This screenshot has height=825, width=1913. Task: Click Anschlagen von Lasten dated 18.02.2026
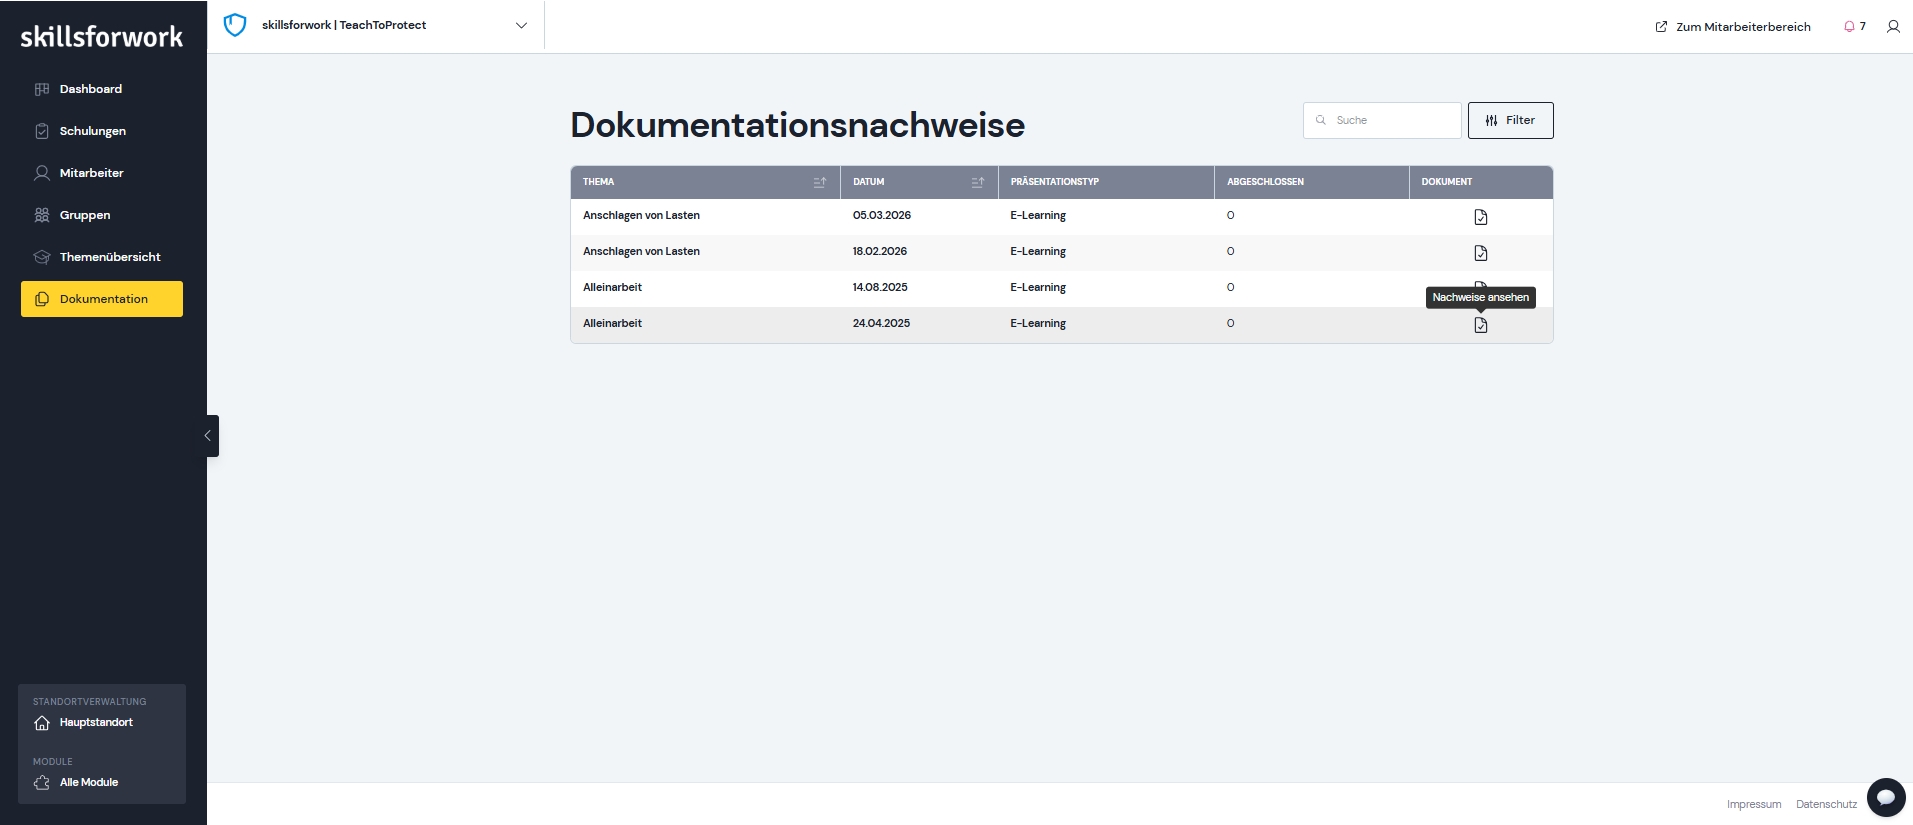641,251
